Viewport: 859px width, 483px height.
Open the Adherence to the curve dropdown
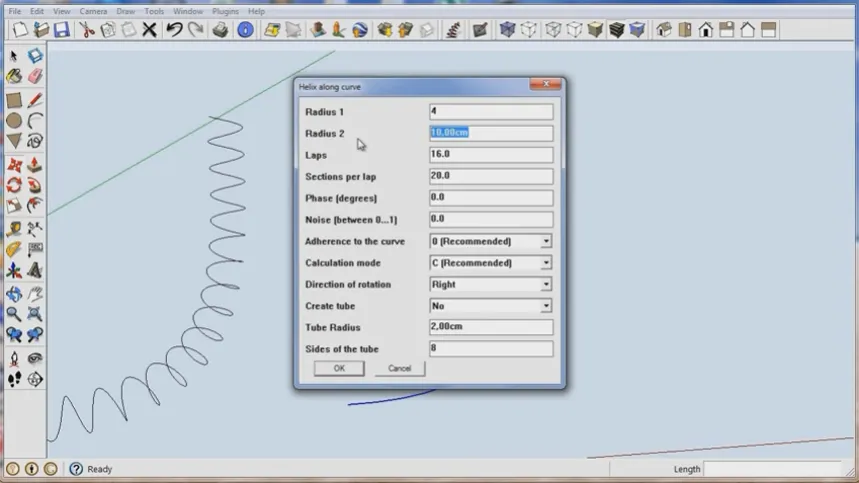pos(491,241)
